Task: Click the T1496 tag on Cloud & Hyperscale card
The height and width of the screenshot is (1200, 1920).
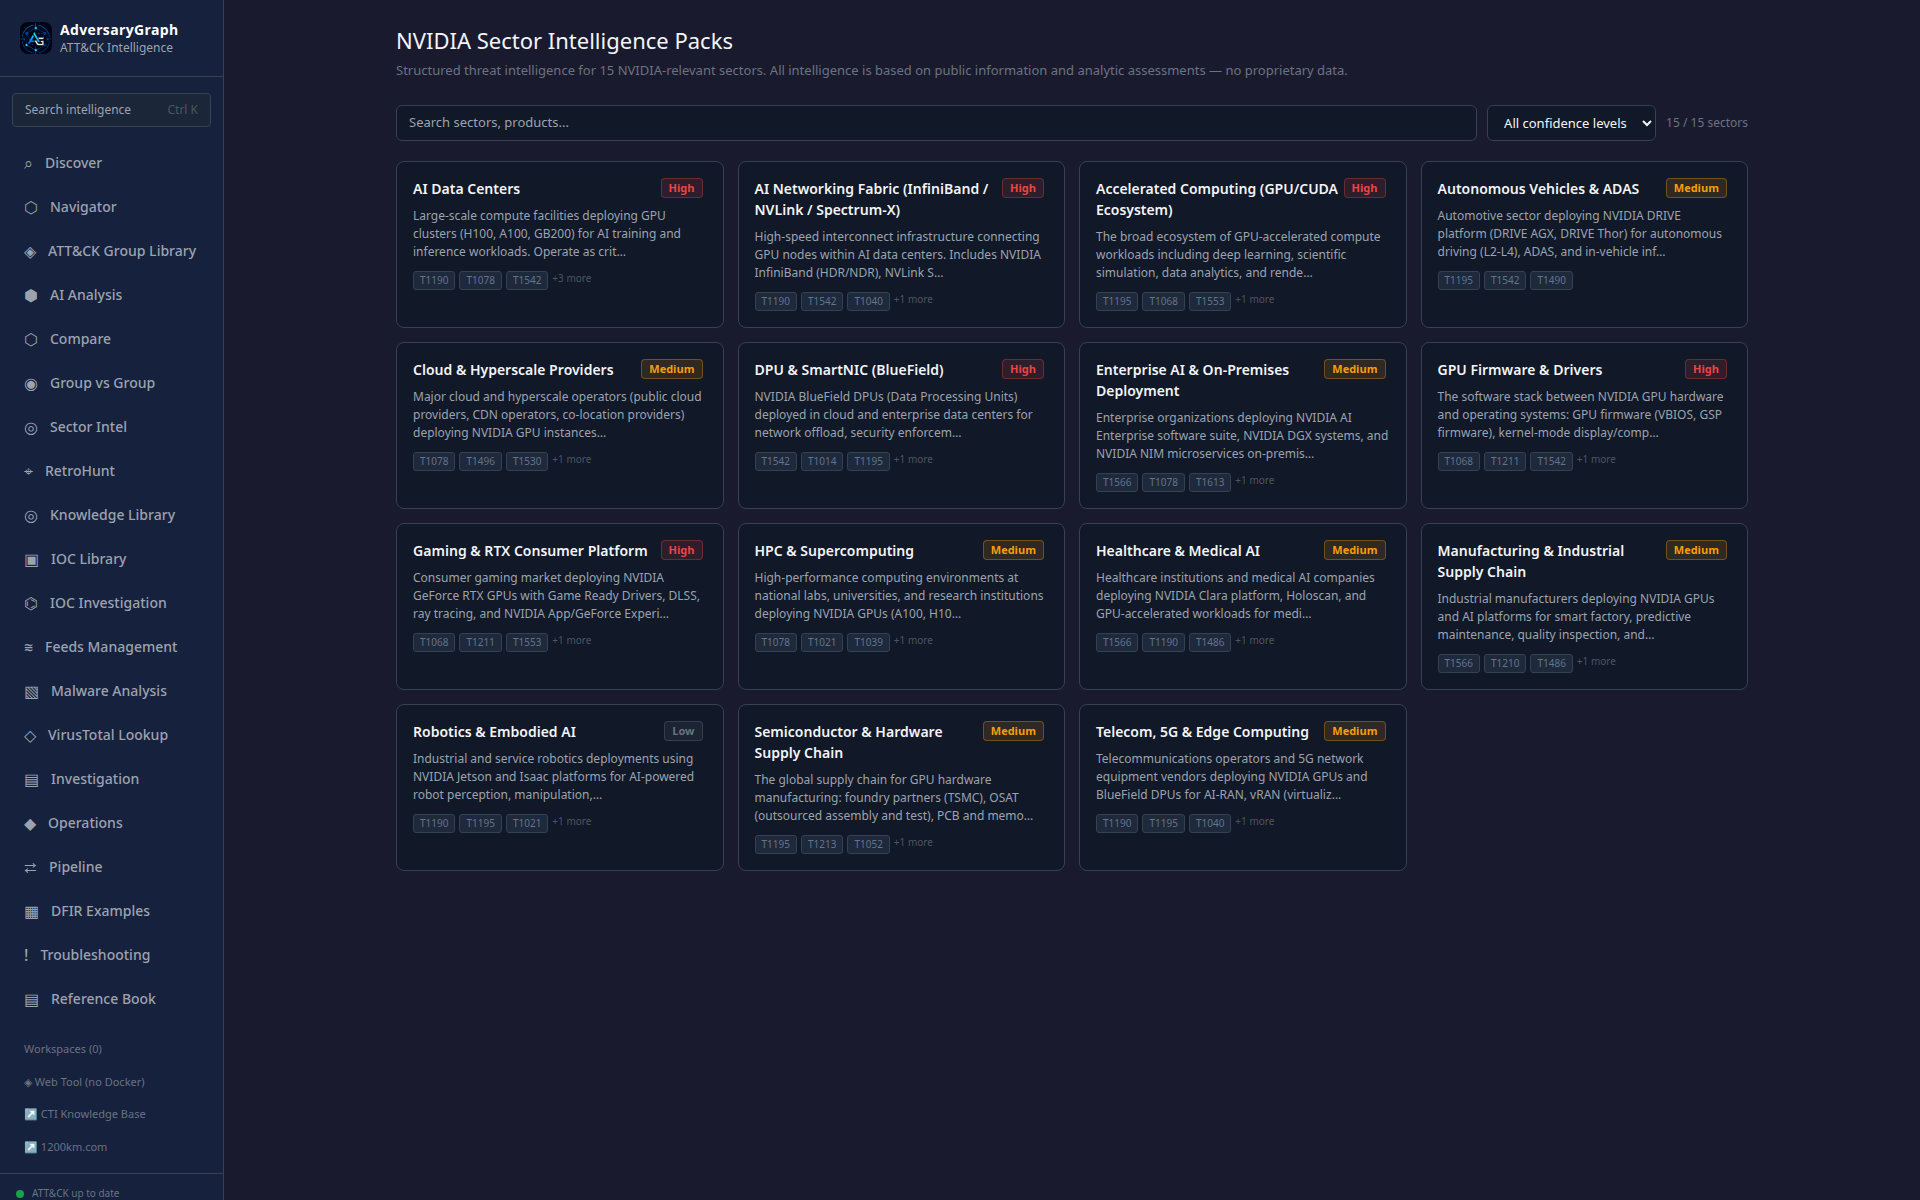Action: (x=480, y=461)
